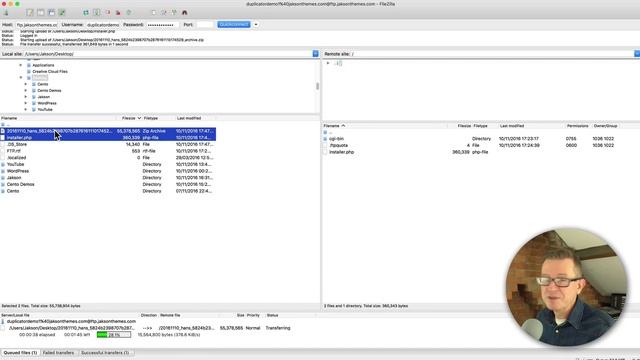Select Cento directory row in local file list
Image resolution: width=640 pixels, height=360 pixels.
[108, 191]
